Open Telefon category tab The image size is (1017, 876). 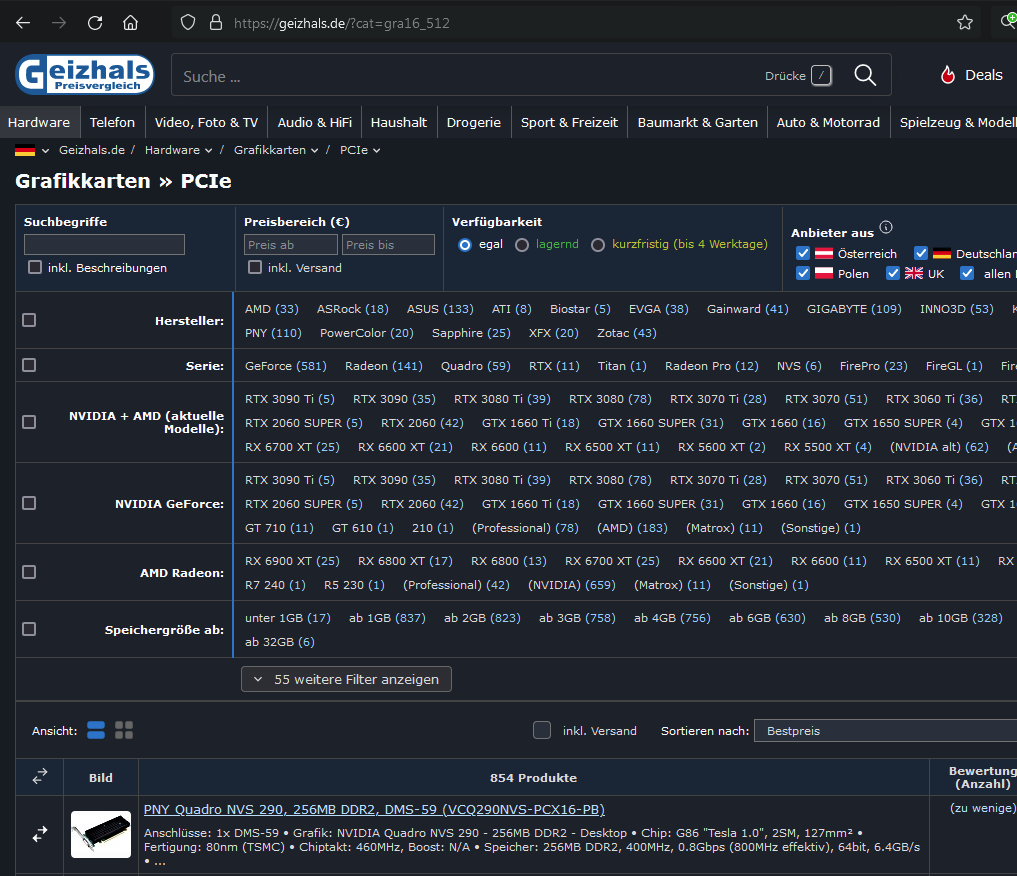click(x=112, y=123)
